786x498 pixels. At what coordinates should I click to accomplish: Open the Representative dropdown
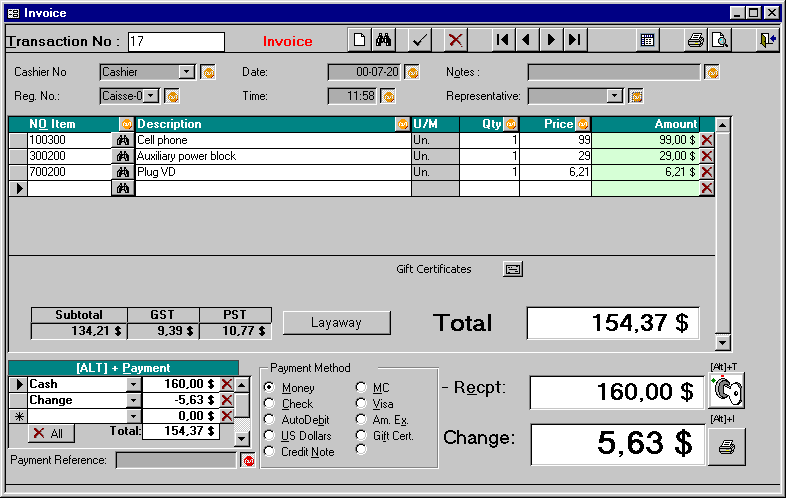click(614, 96)
